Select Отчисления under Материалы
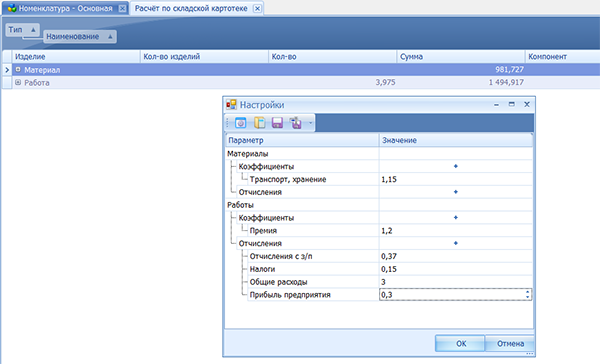The width and height of the screenshot is (600, 364). (260, 192)
